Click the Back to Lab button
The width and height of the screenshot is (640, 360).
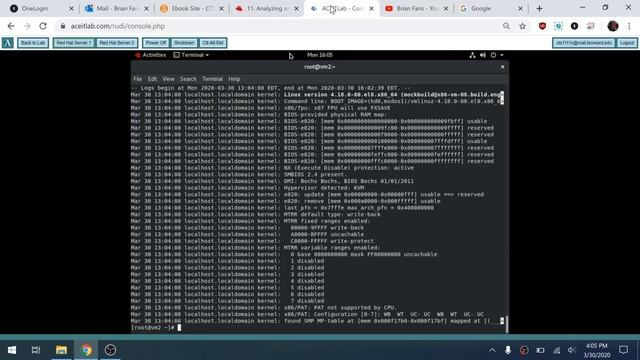(33, 43)
